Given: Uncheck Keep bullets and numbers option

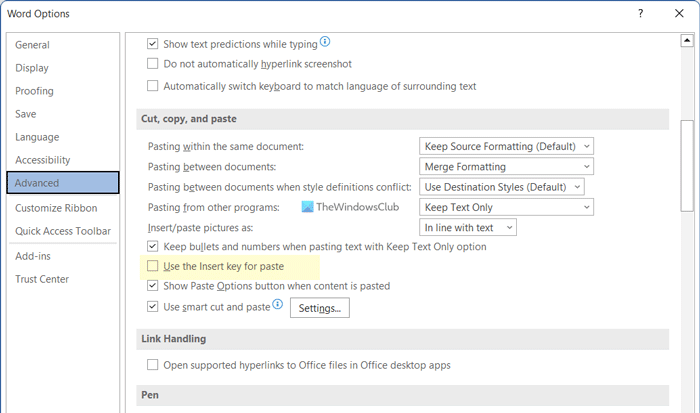Looking at the screenshot, I should pyautogui.click(x=153, y=246).
